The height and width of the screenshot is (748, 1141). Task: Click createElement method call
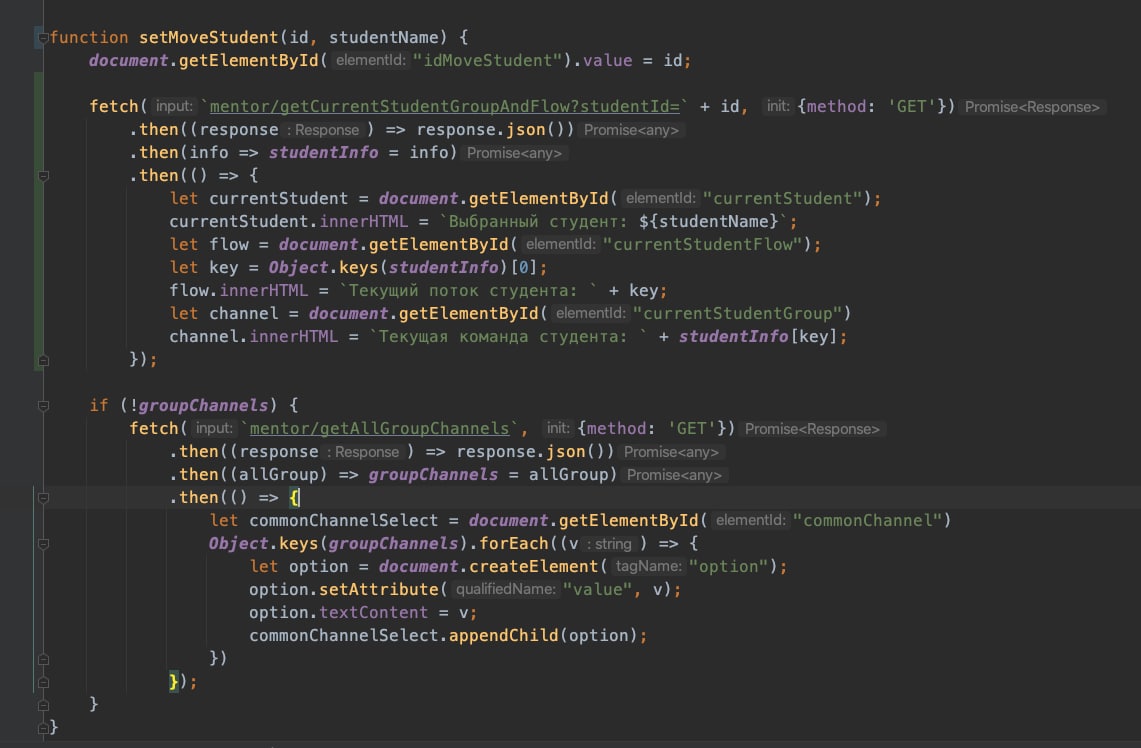(x=533, y=566)
